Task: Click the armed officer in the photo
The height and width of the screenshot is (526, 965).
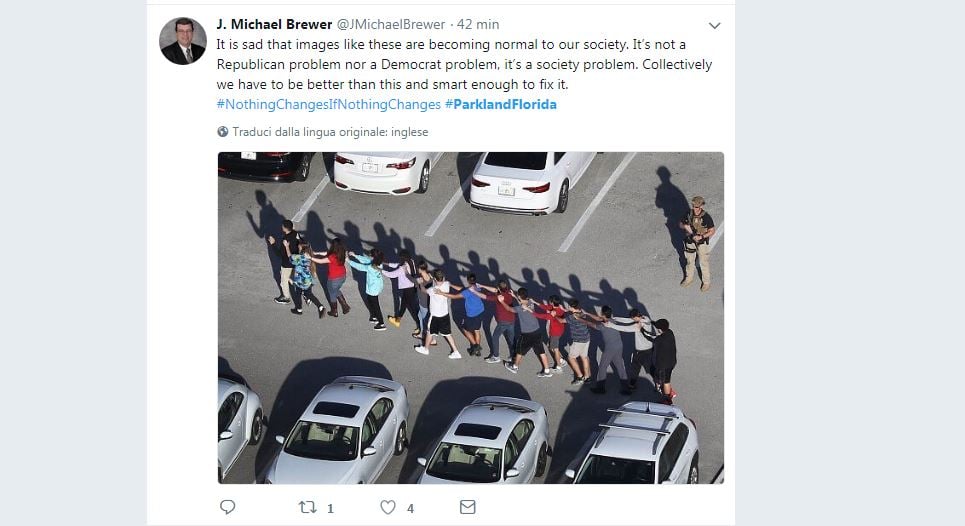Action: coord(697,243)
